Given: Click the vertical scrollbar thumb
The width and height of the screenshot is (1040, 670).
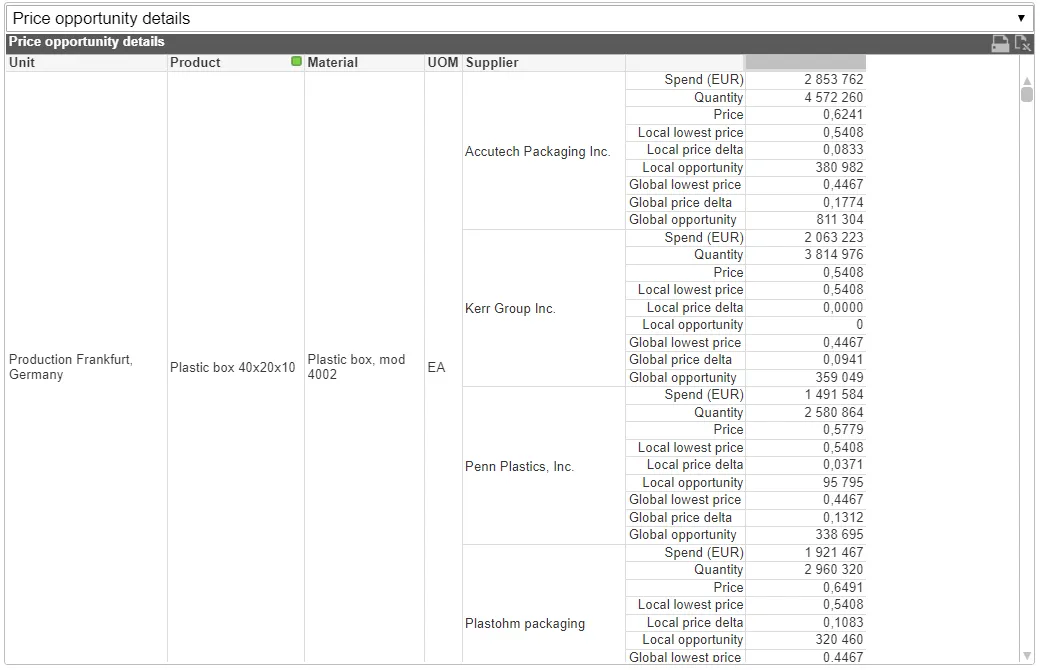Looking at the screenshot, I should coord(1026,95).
